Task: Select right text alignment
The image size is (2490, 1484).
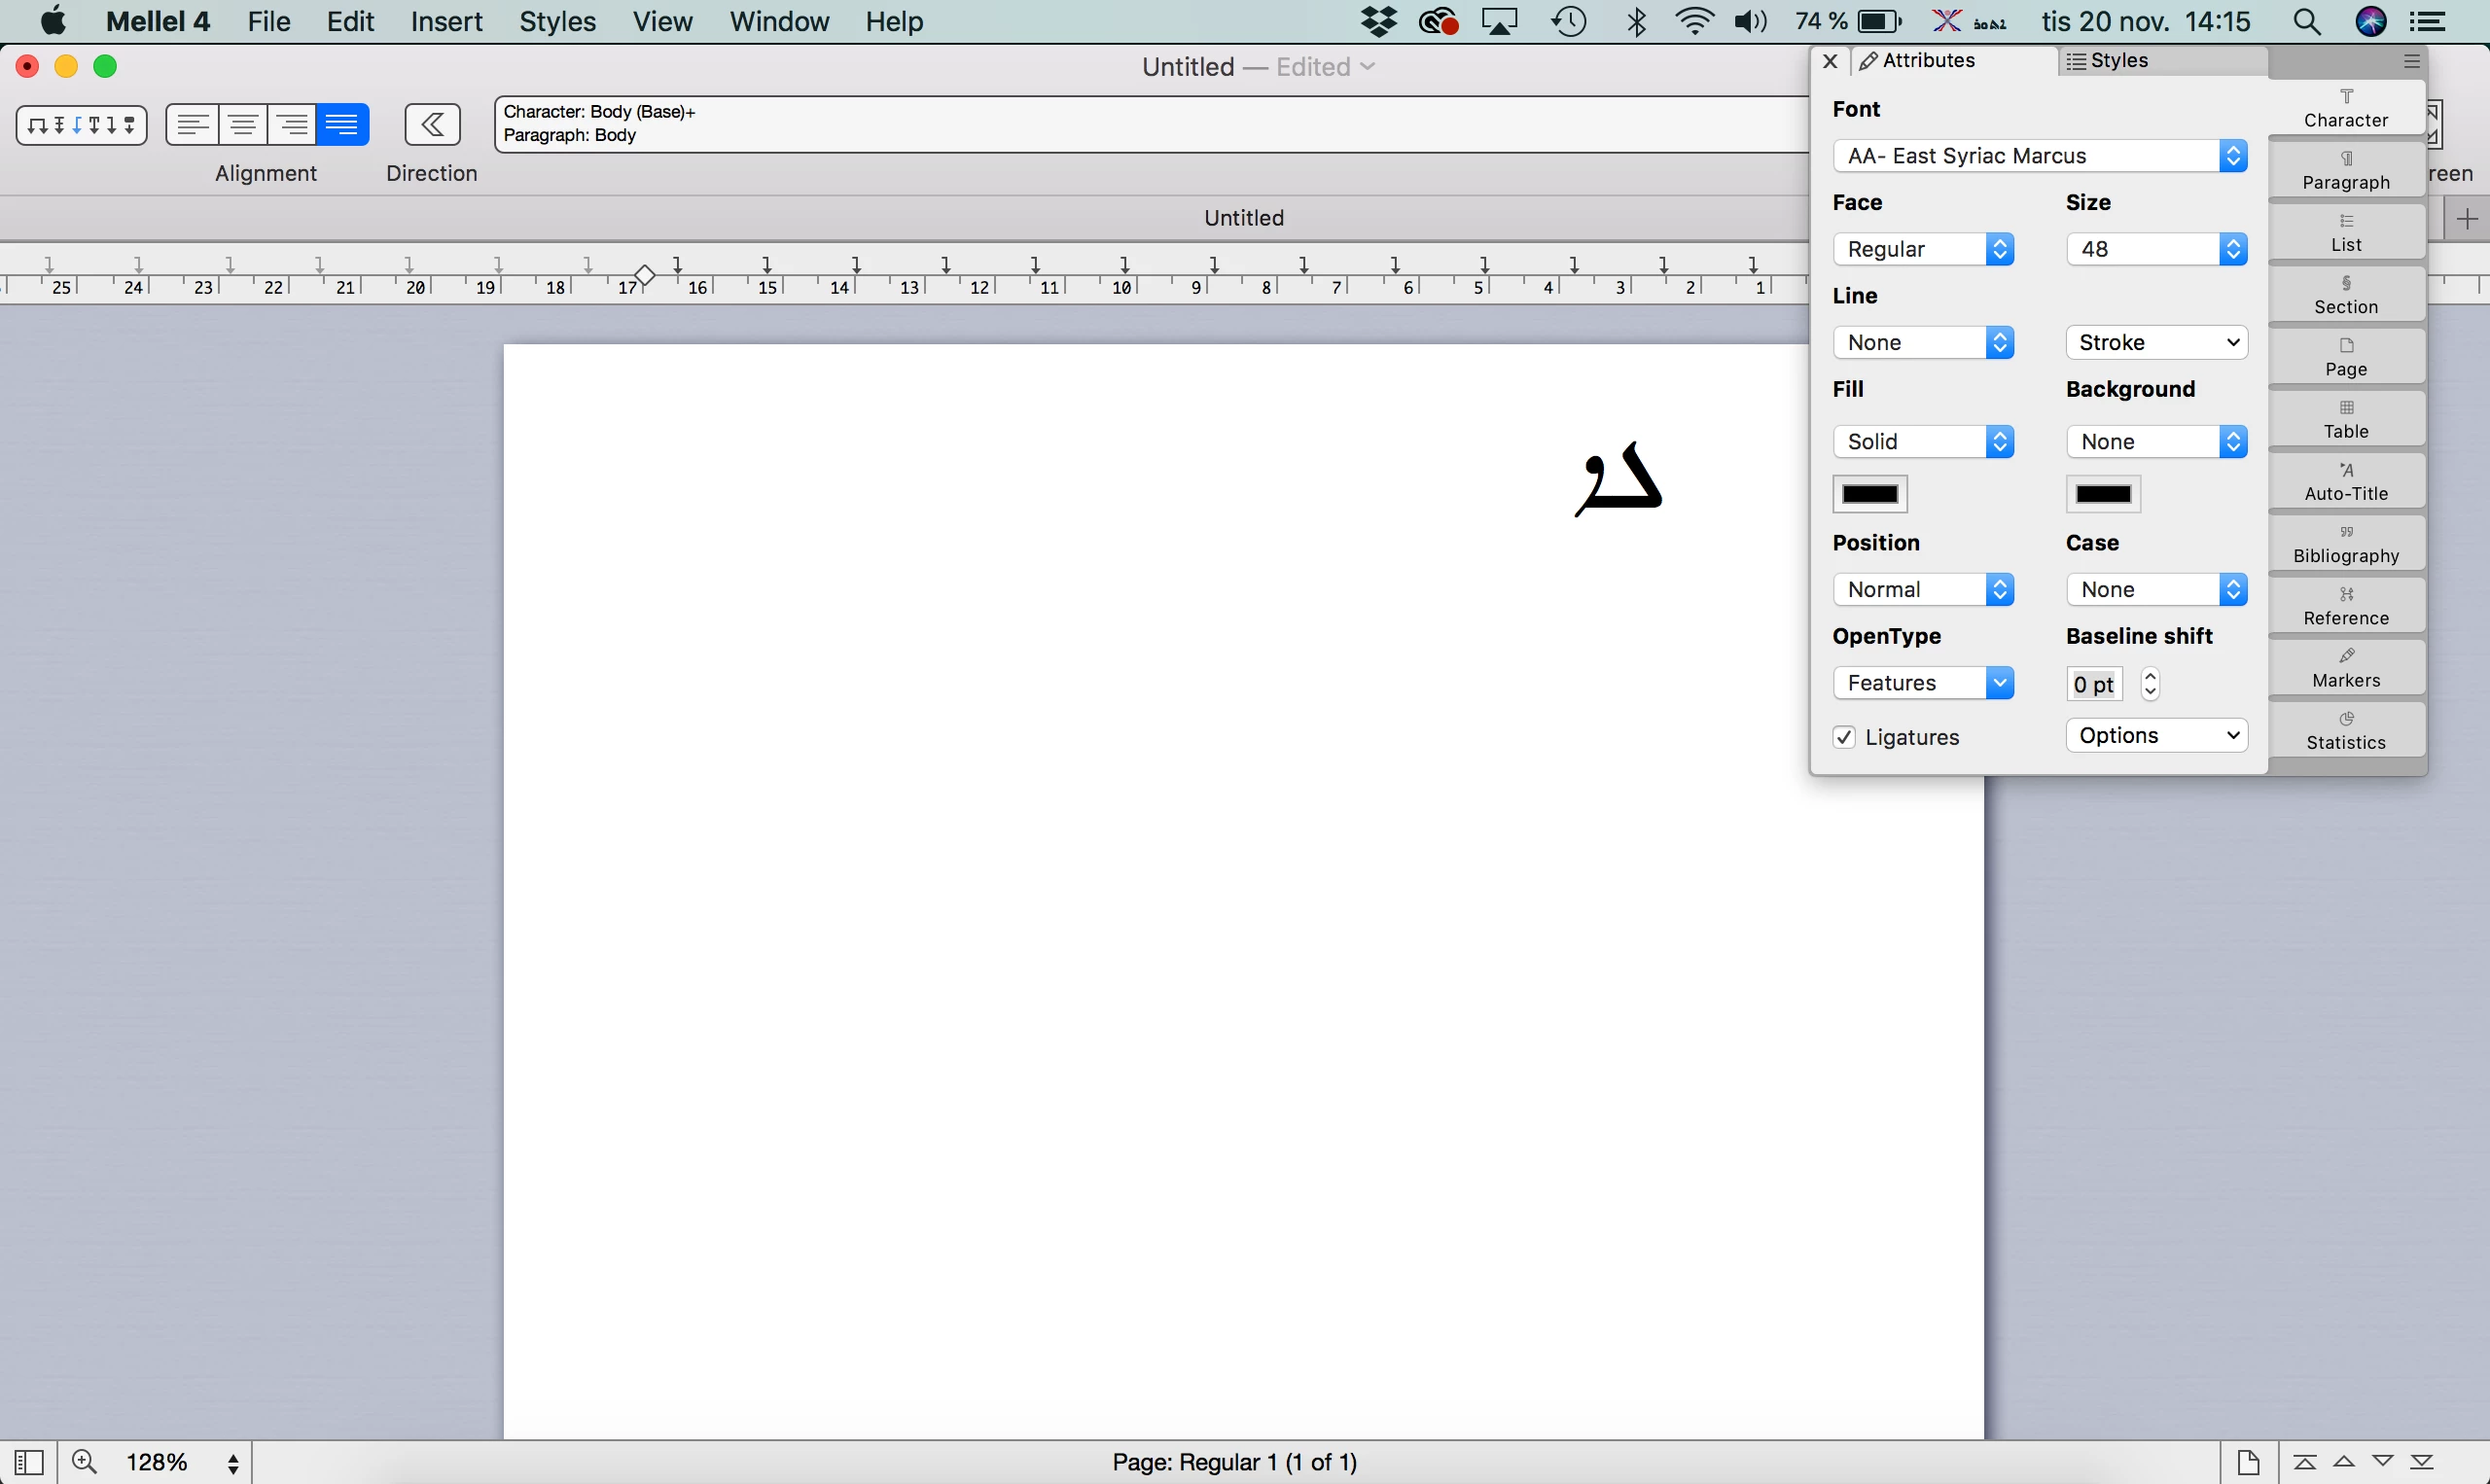Action: tap(292, 125)
